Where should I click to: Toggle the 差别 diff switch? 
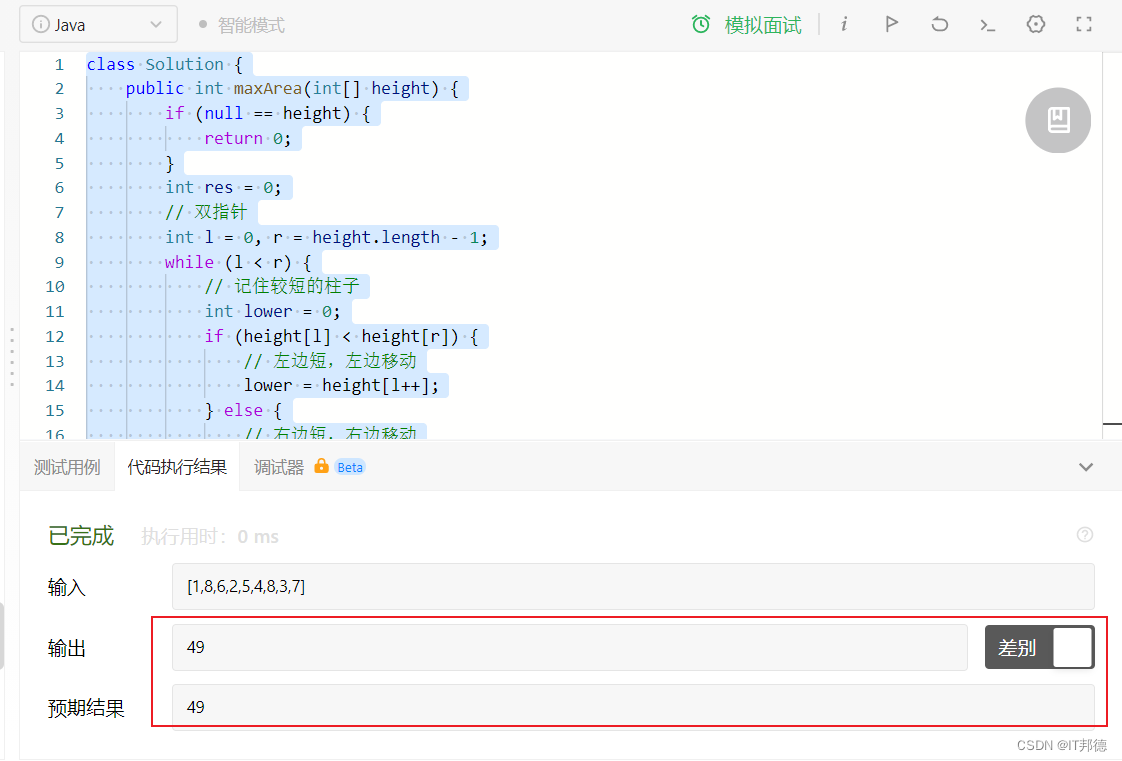pyautogui.click(x=1040, y=647)
